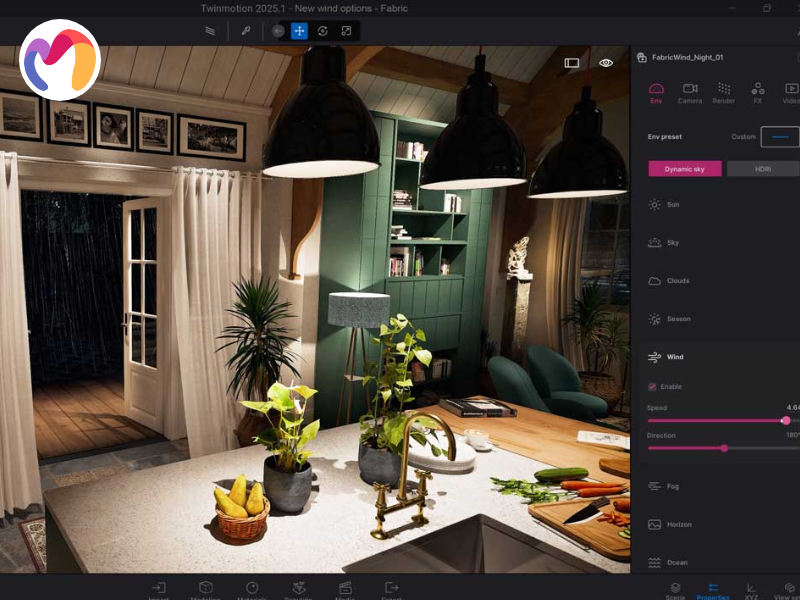Open the Materials tool in bottom bar
This screenshot has height=600, width=800.
tap(252, 589)
